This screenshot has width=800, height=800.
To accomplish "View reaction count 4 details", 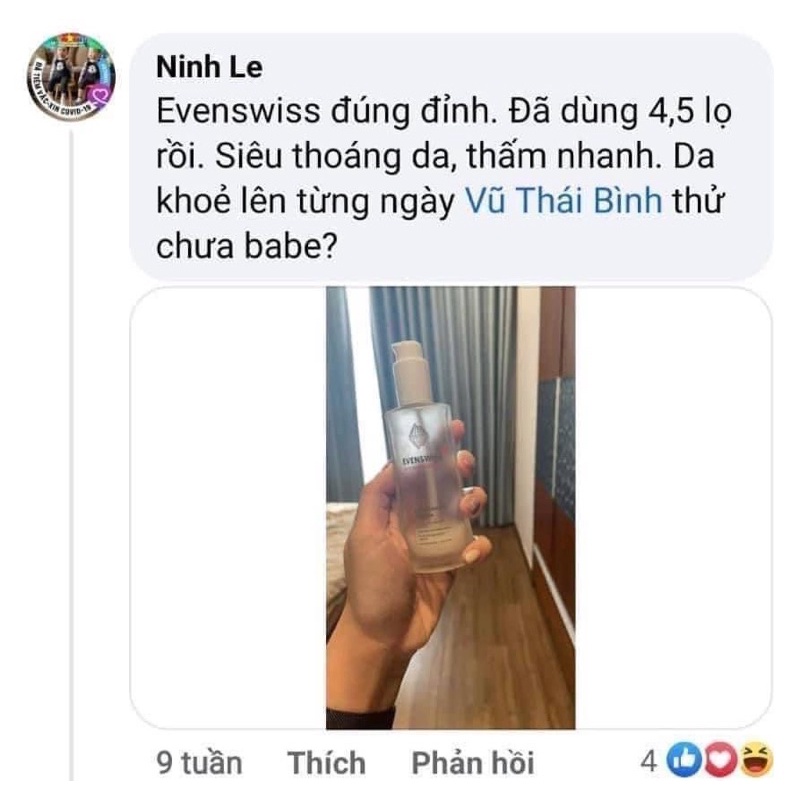I will 648,761.
